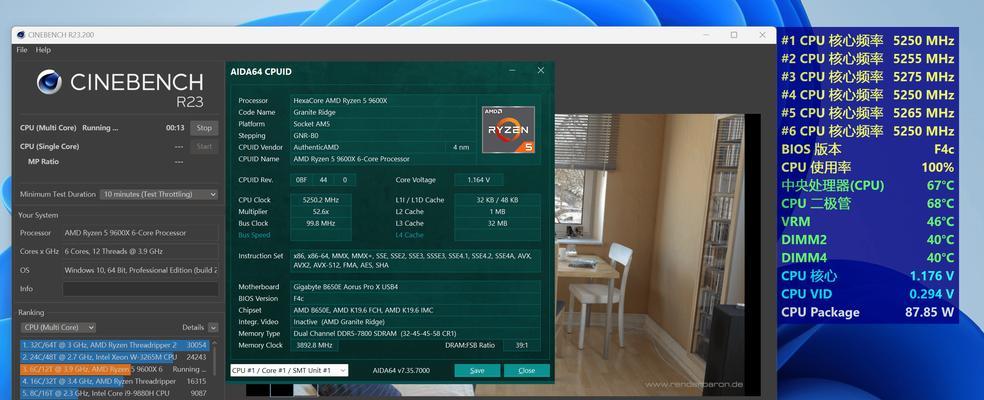Image resolution: width=984 pixels, height=400 pixels.
Task: Click the Cores x GHz field in Cinebench
Action: point(141,251)
